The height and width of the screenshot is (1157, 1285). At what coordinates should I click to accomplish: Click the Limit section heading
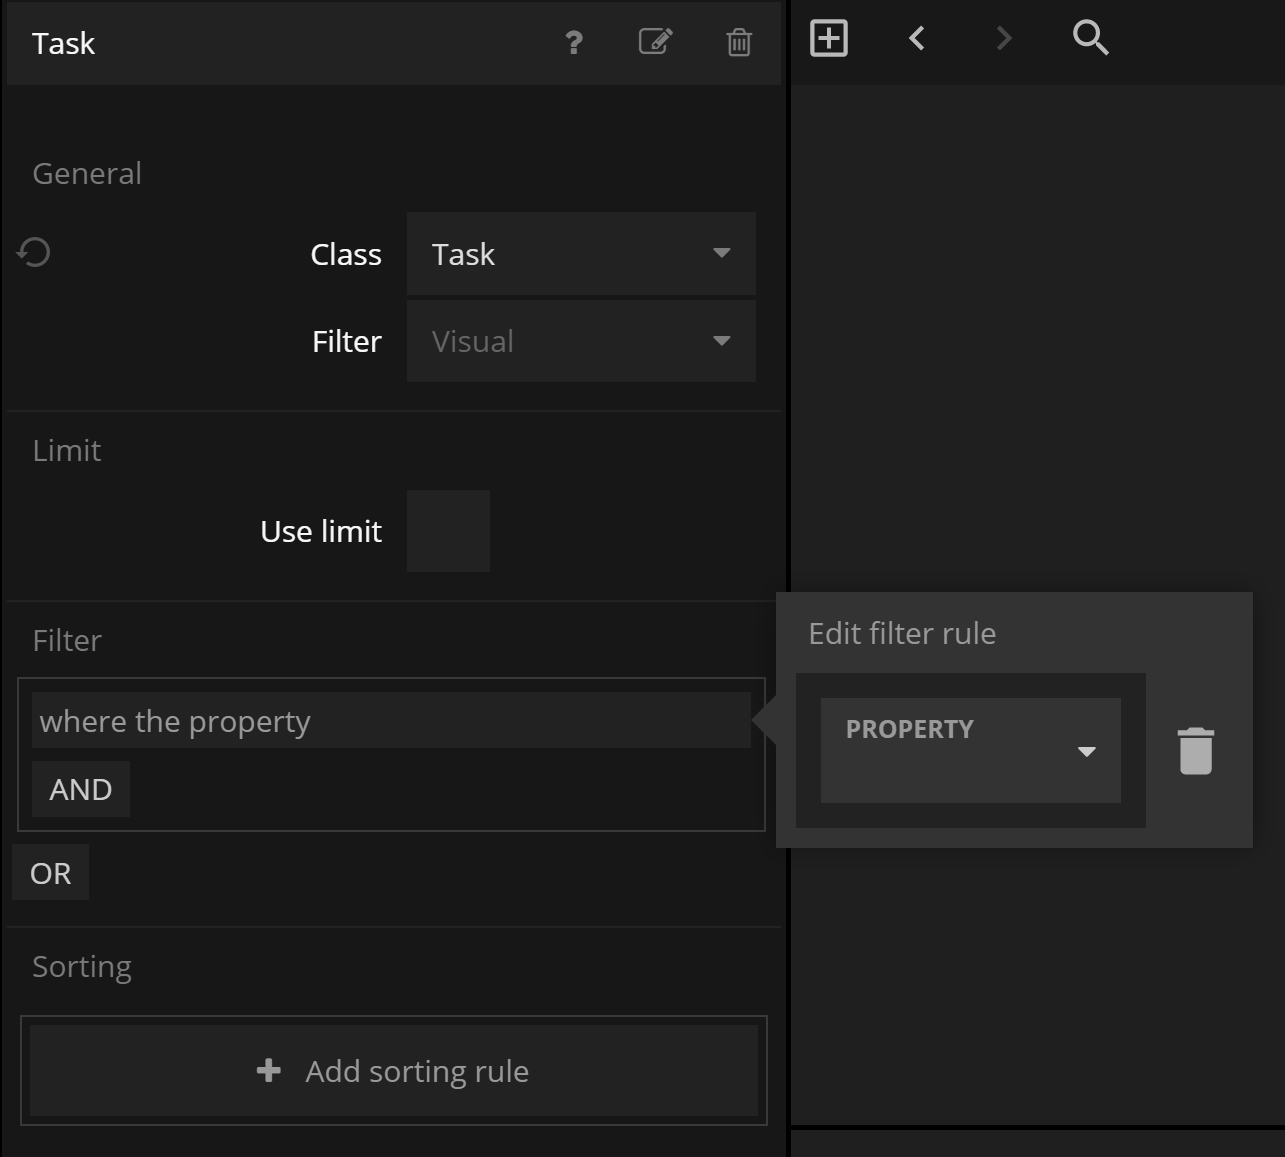click(x=67, y=450)
